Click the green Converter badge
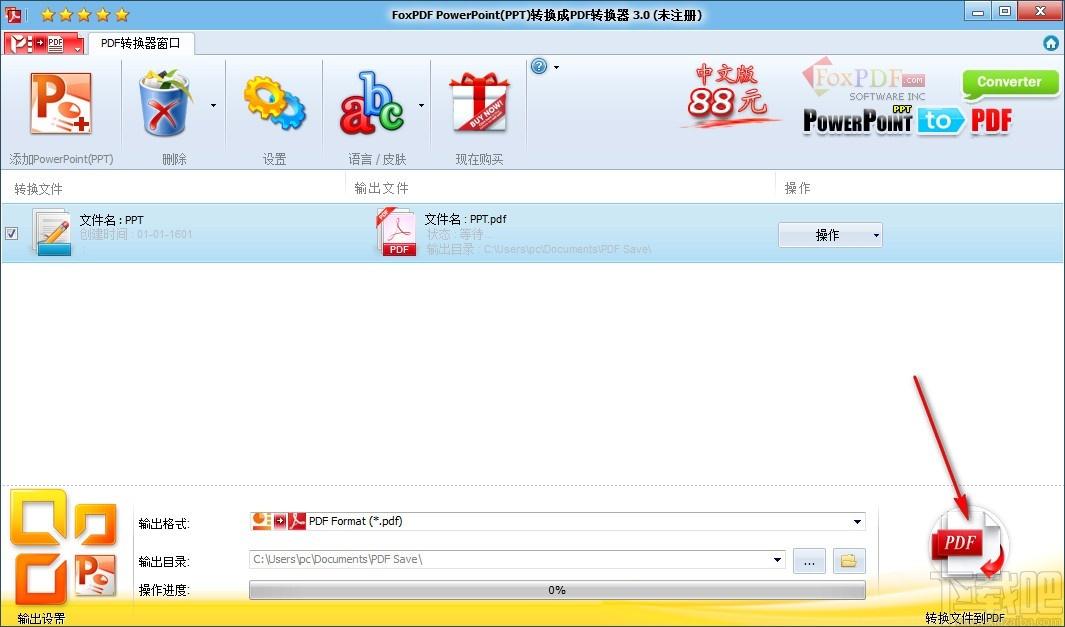1065x627 pixels. [1009, 83]
